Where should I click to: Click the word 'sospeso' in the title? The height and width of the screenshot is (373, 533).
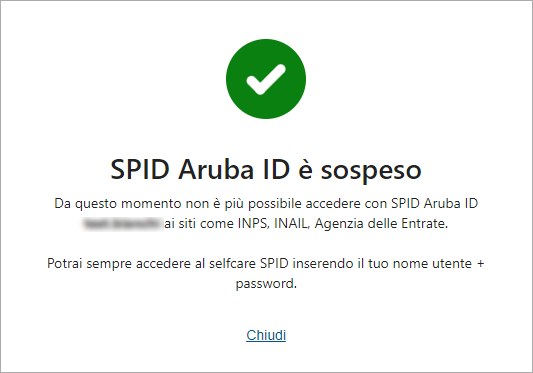point(371,170)
